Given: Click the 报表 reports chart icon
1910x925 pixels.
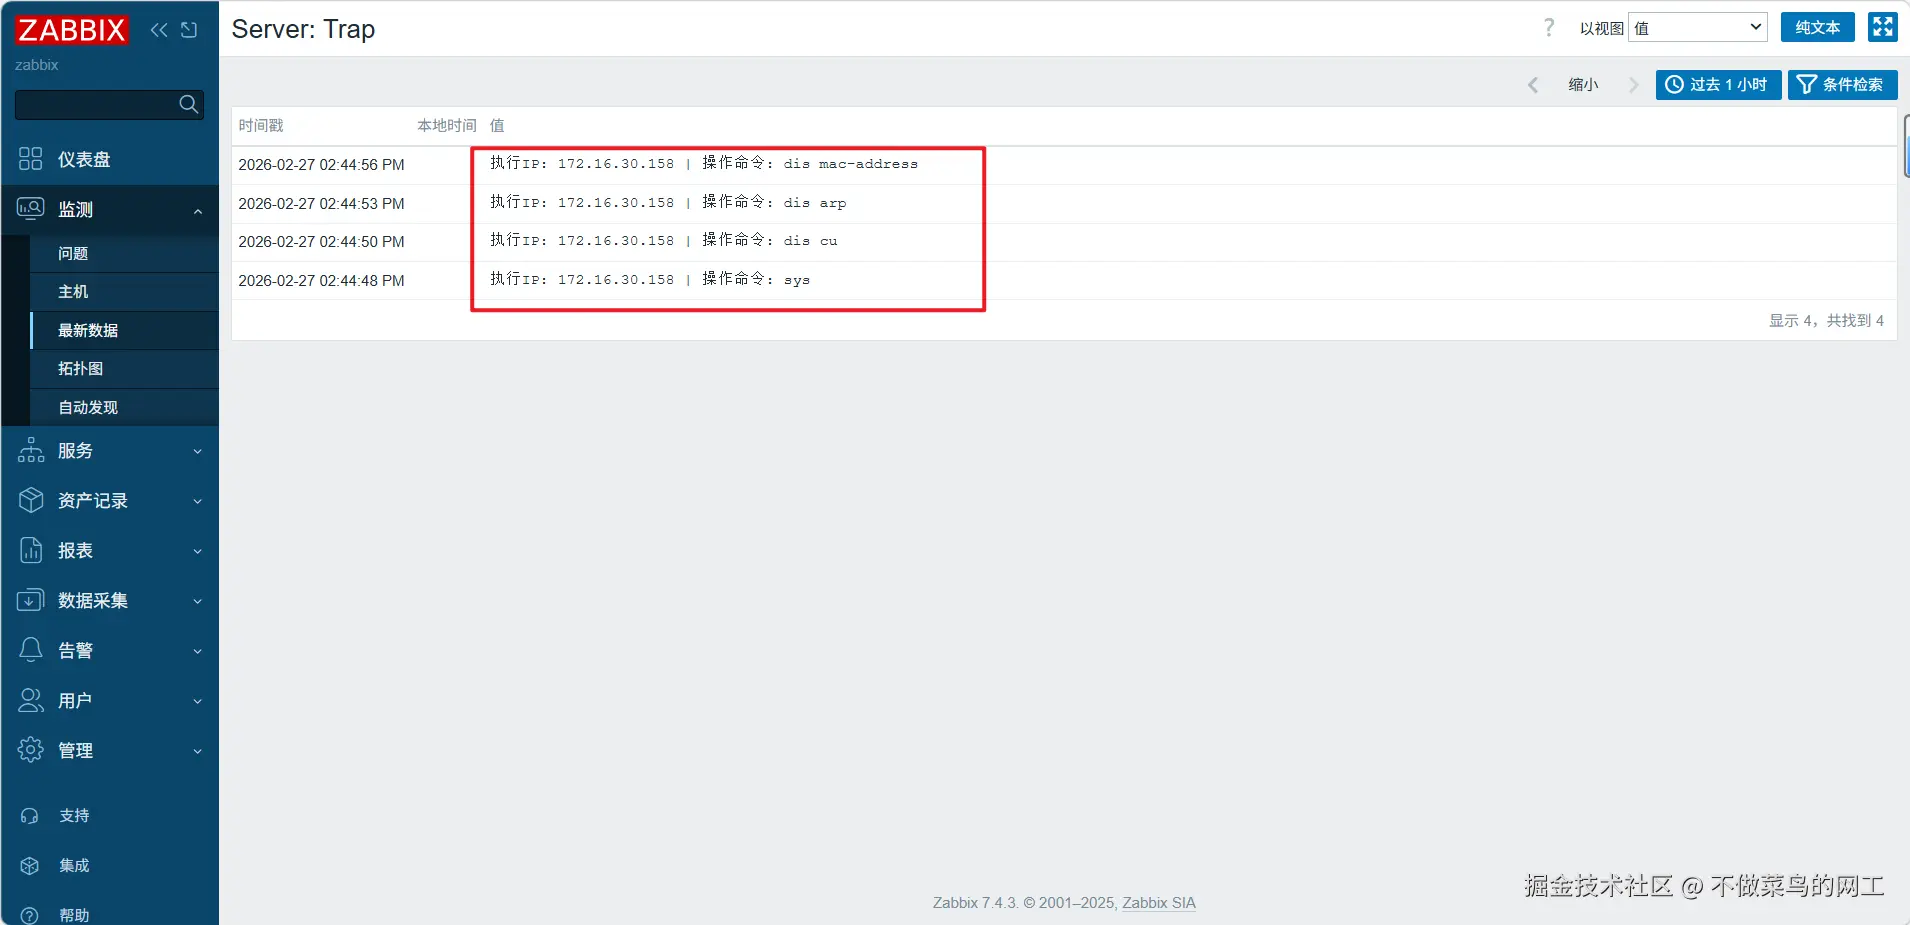Looking at the screenshot, I should 31,550.
